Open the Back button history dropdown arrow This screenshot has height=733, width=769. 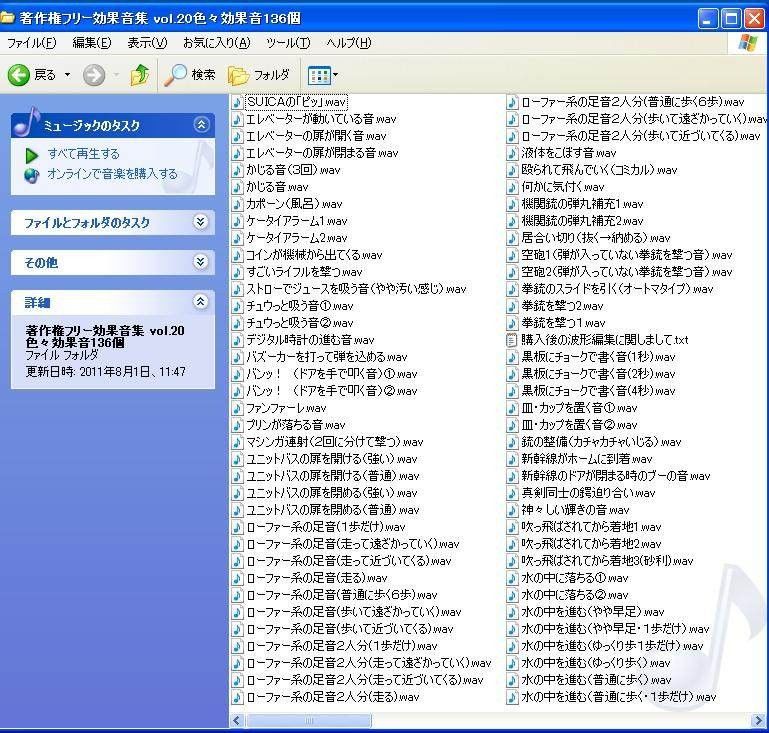(x=67, y=75)
